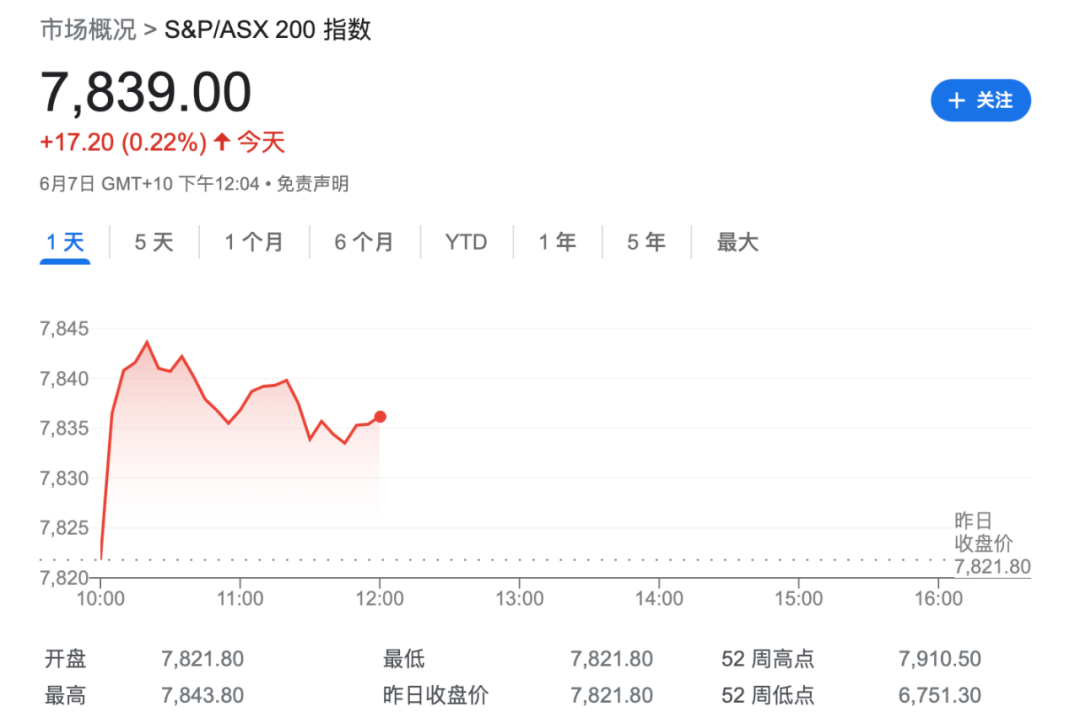The image size is (1080, 728).
Task: Show the 最大 maximum range
Action: [x=737, y=242]
